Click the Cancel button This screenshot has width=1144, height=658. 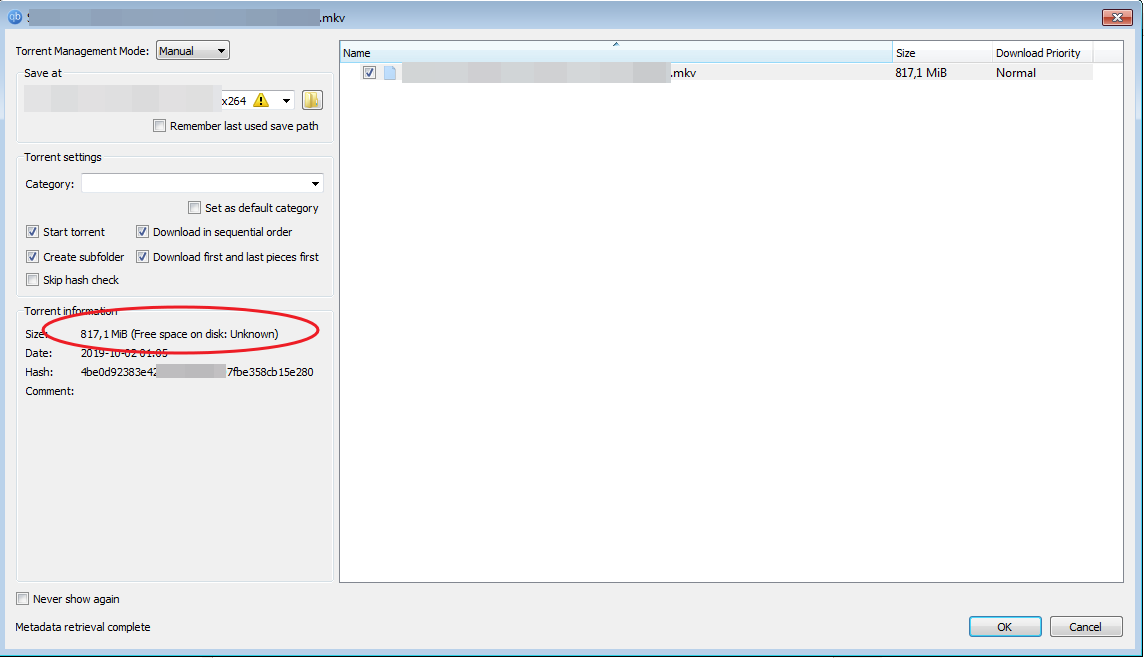(x=1086, y=626)
